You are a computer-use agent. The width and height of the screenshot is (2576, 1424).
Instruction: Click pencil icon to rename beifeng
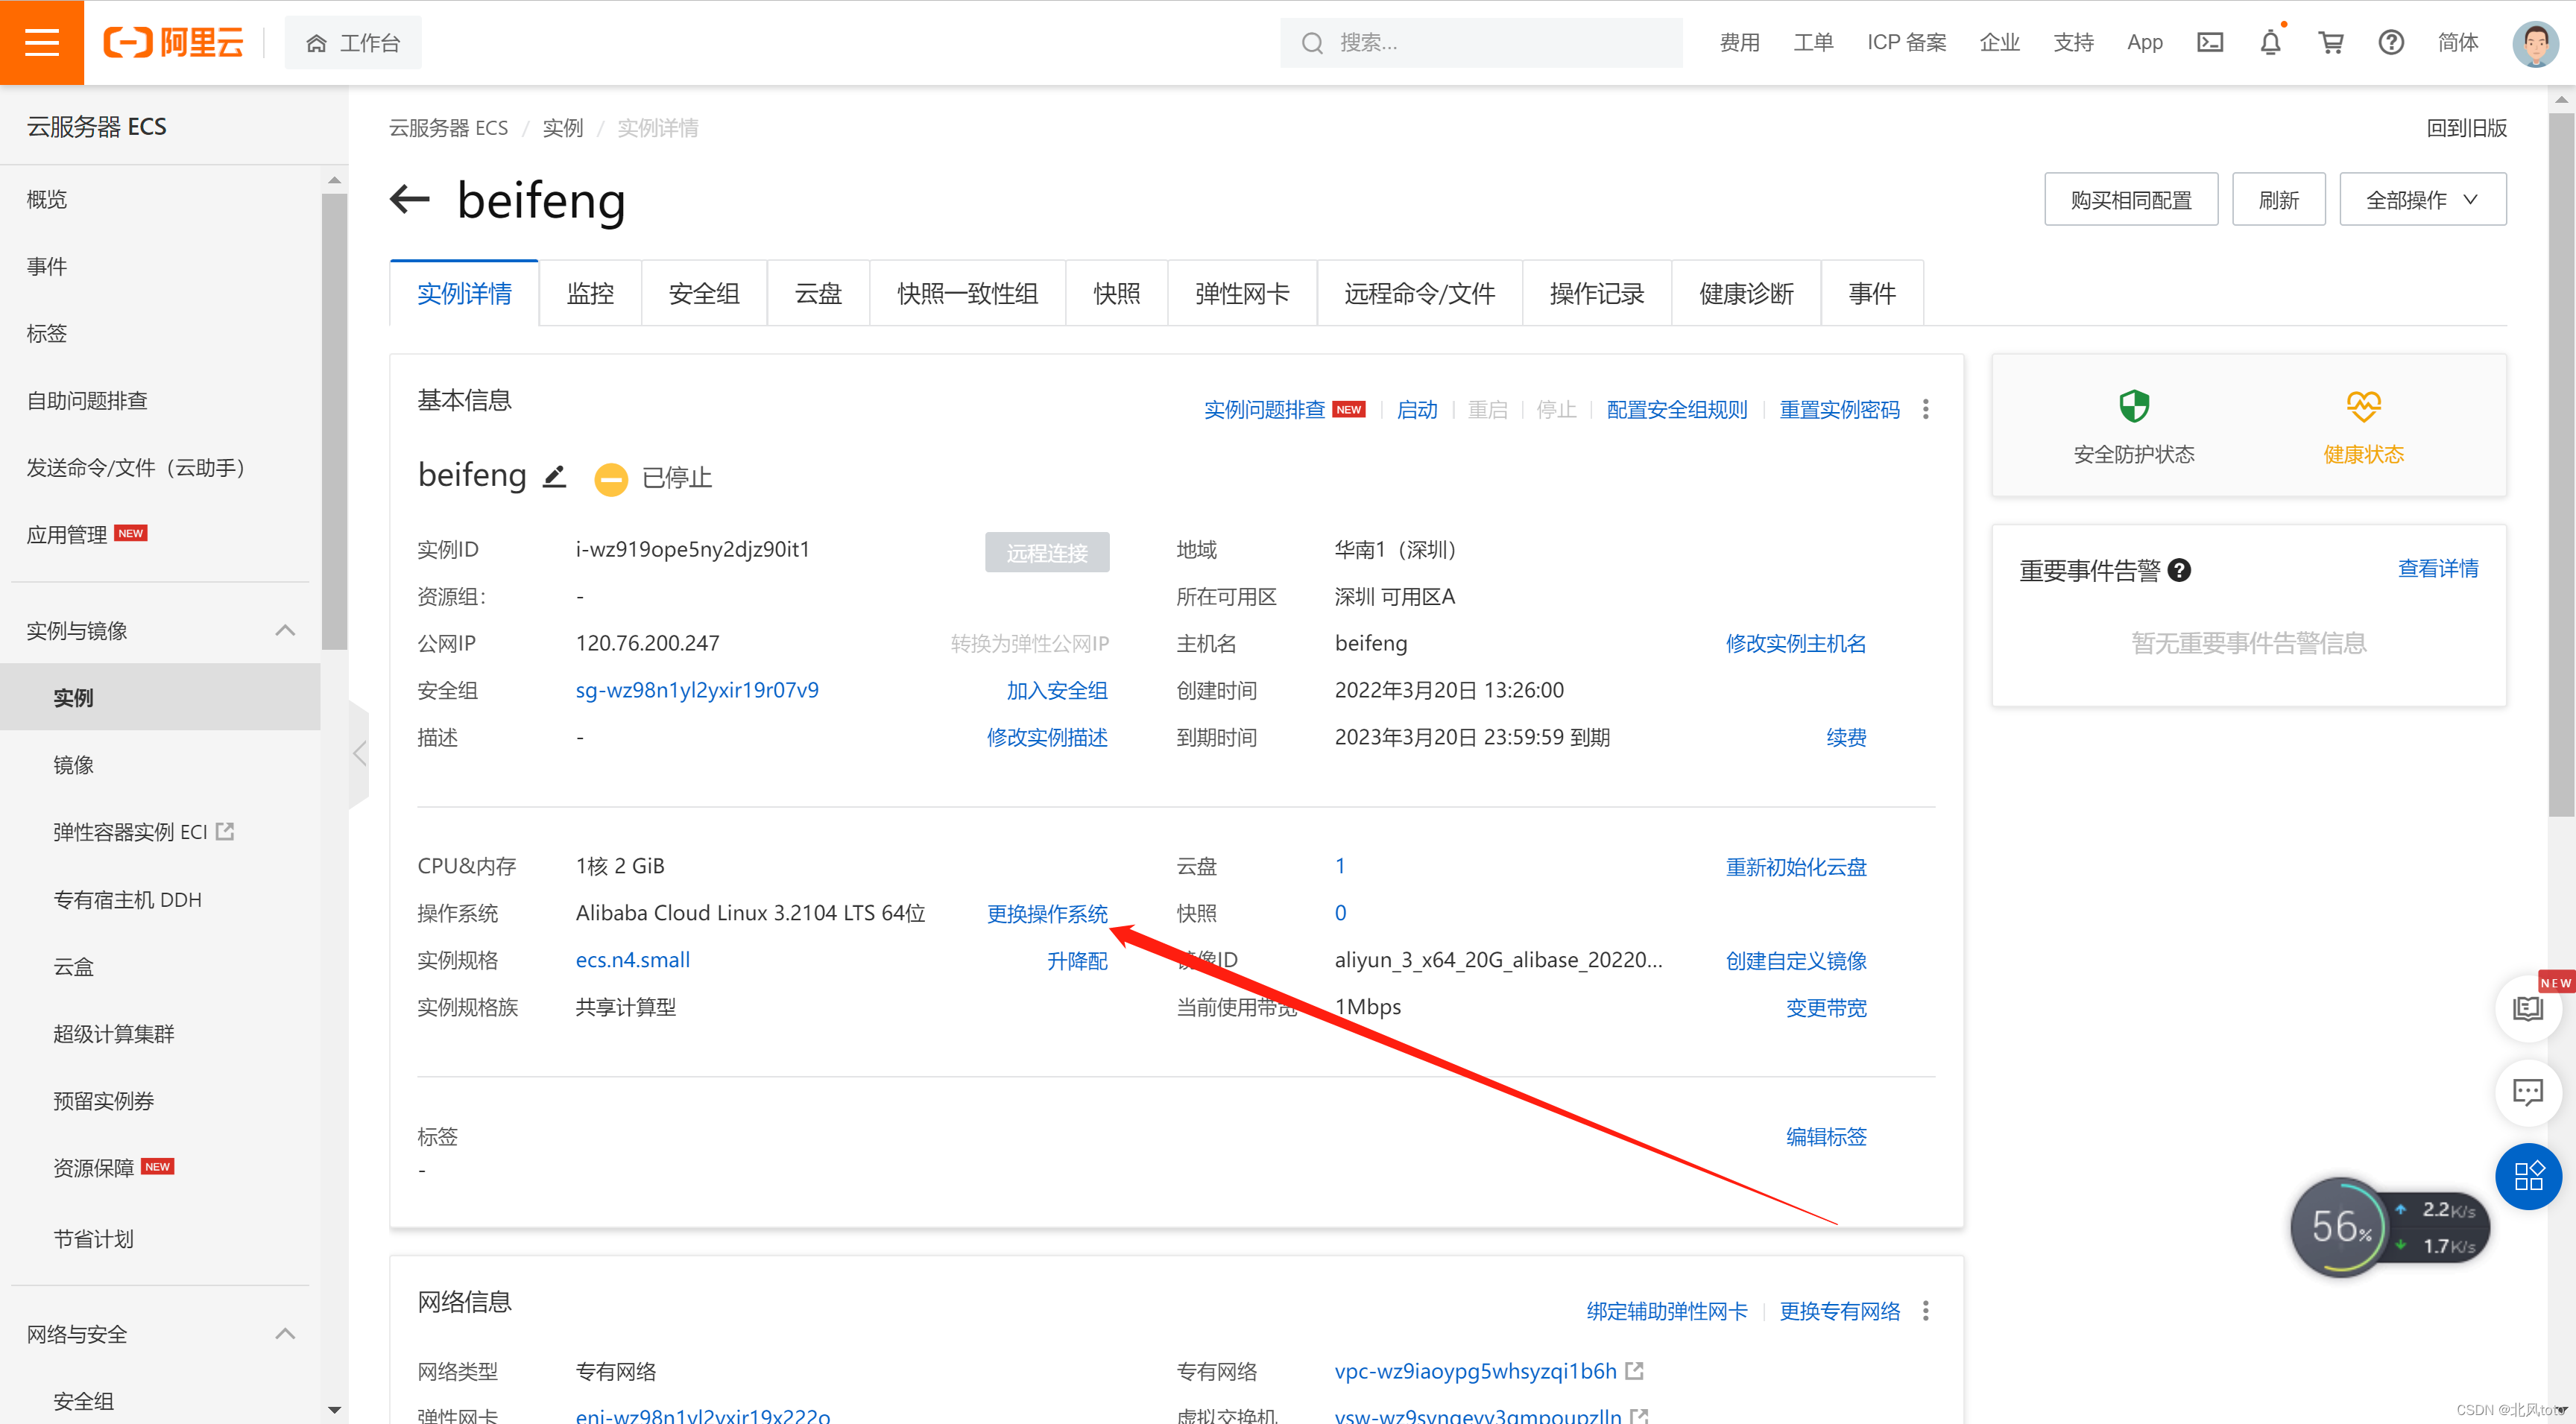(x=554, y=477)
